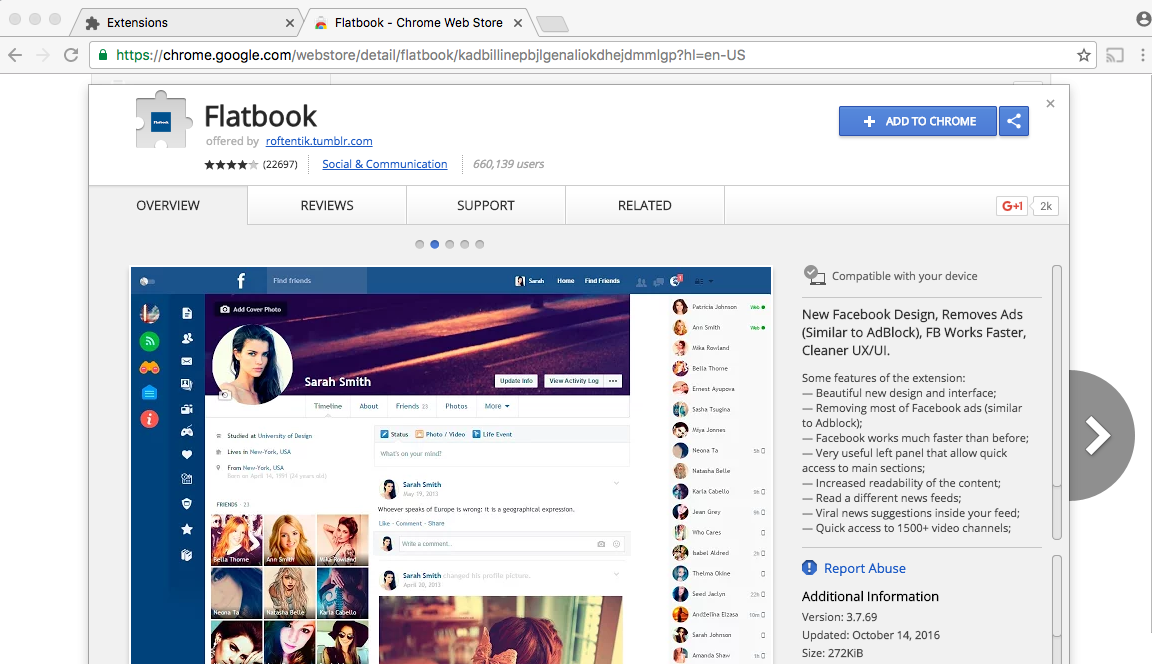The width and height of the screenshot is (1152, 664).
Task: Click the G+1 button
Action: click(x=1012, y=206)
